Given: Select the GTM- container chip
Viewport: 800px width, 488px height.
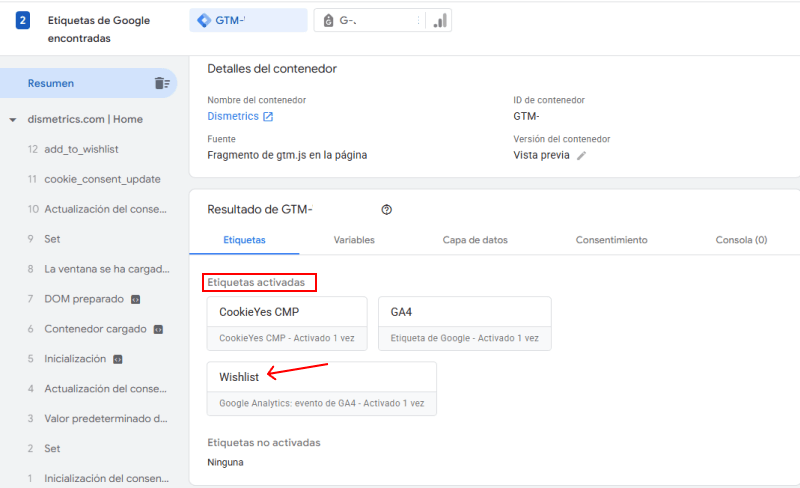Looking at the screenshot, I should pyautogui.click(x=248, y=20).
